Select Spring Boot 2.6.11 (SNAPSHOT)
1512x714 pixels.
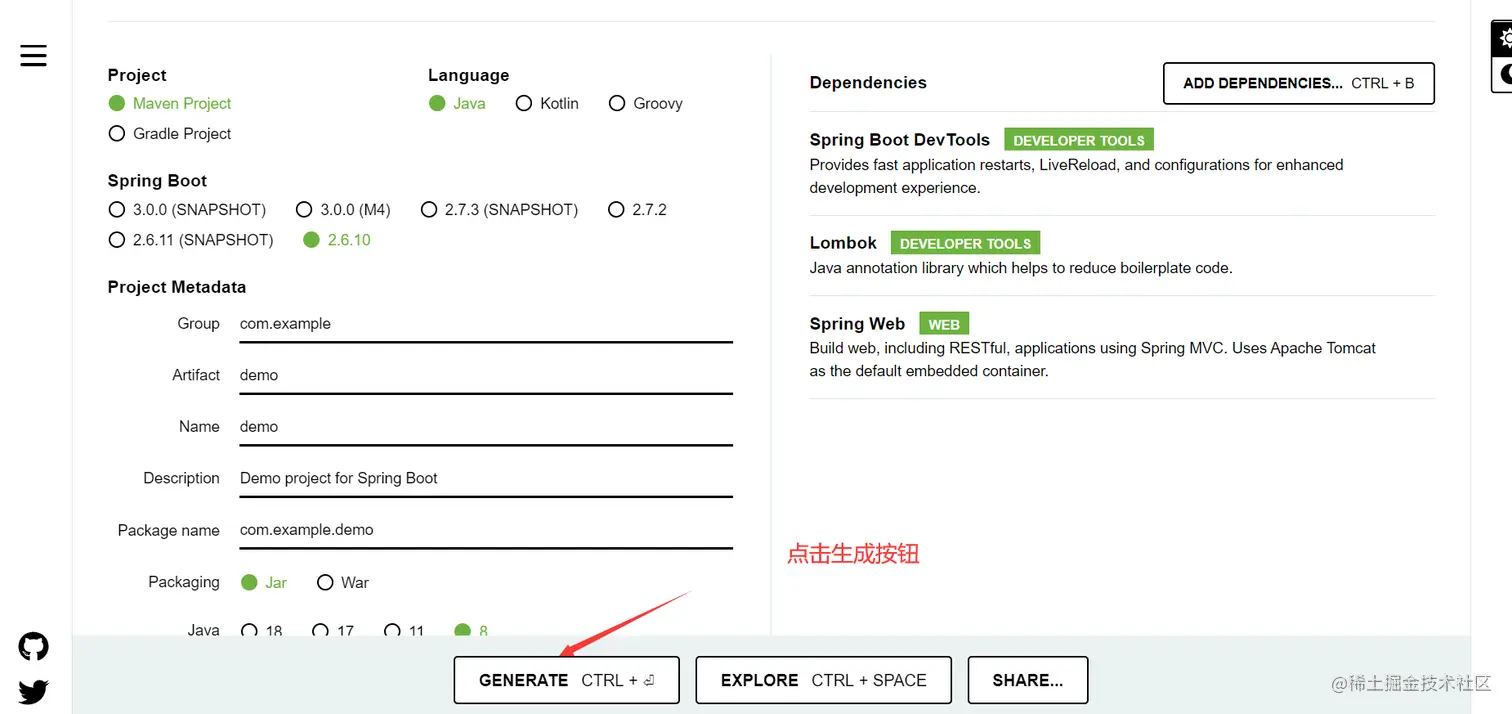[x=191, y=240]
